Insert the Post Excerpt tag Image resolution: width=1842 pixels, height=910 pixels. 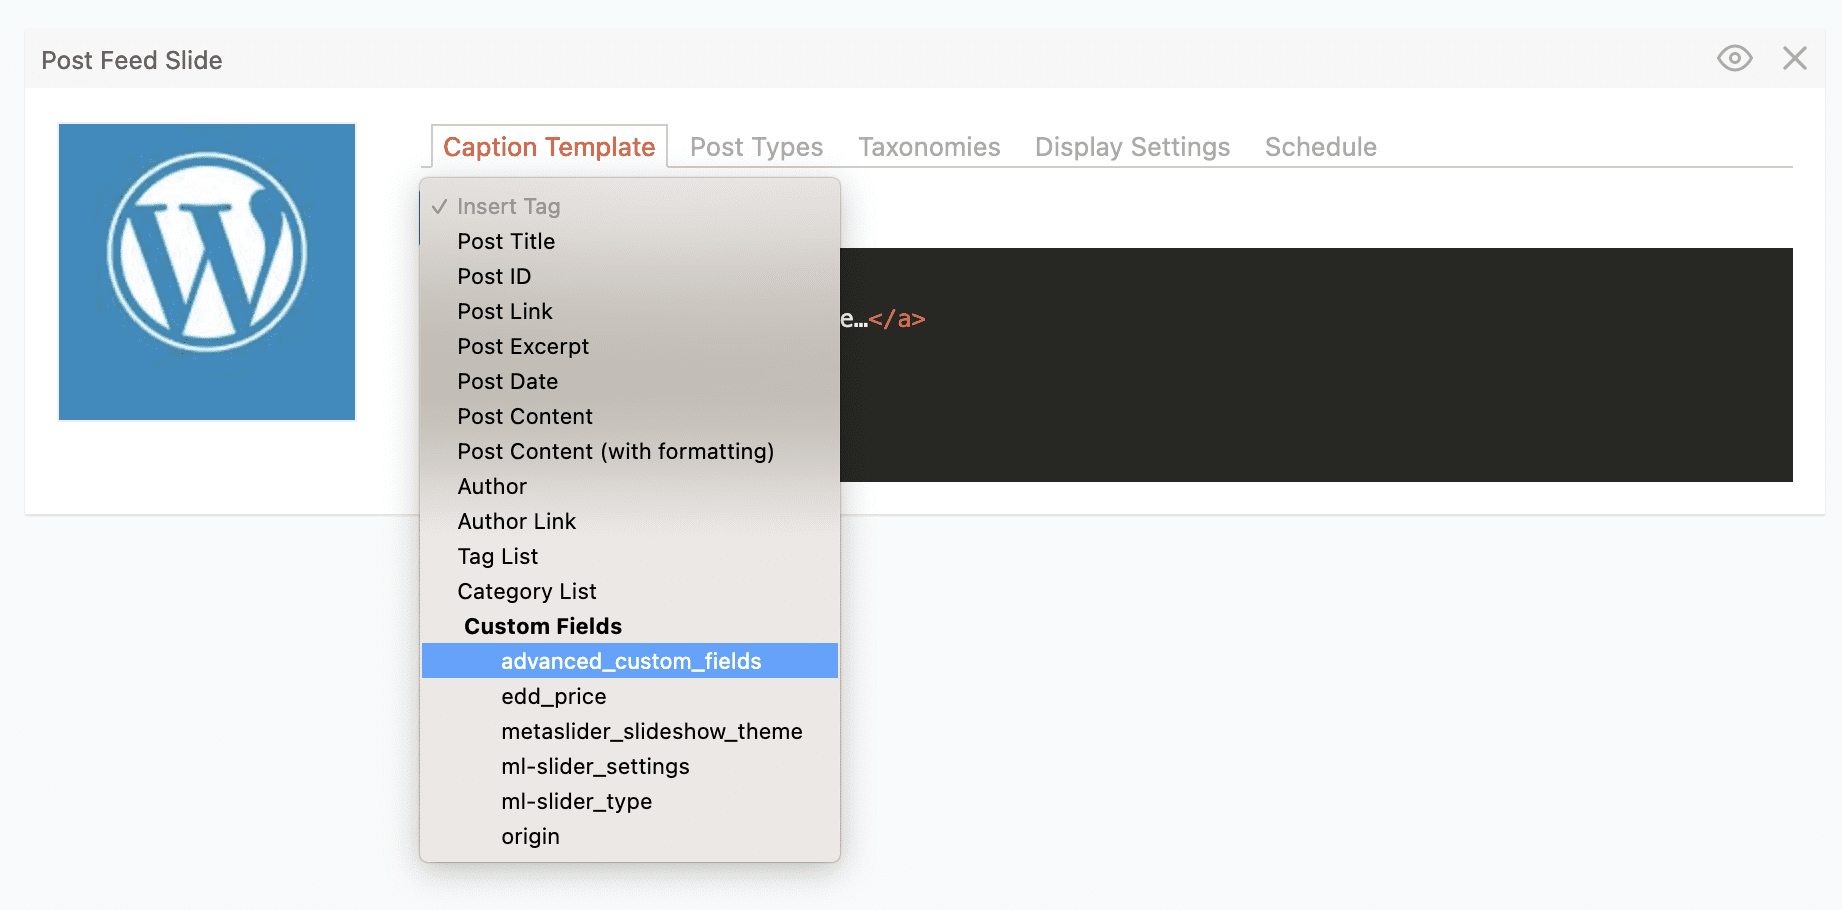(522, 346)
